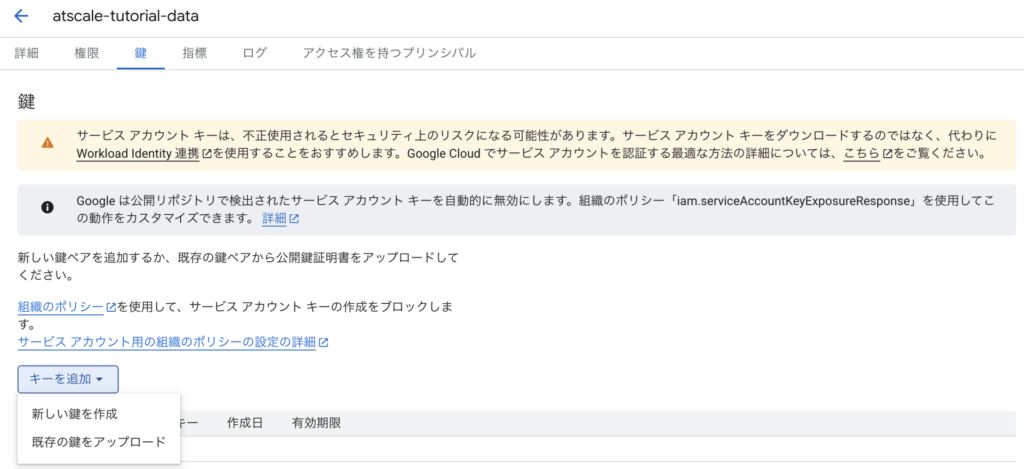Click external-link icon beside 詳細 in info banner
The width and height of the screenshot is (1024, 469).
pos(295,219)
